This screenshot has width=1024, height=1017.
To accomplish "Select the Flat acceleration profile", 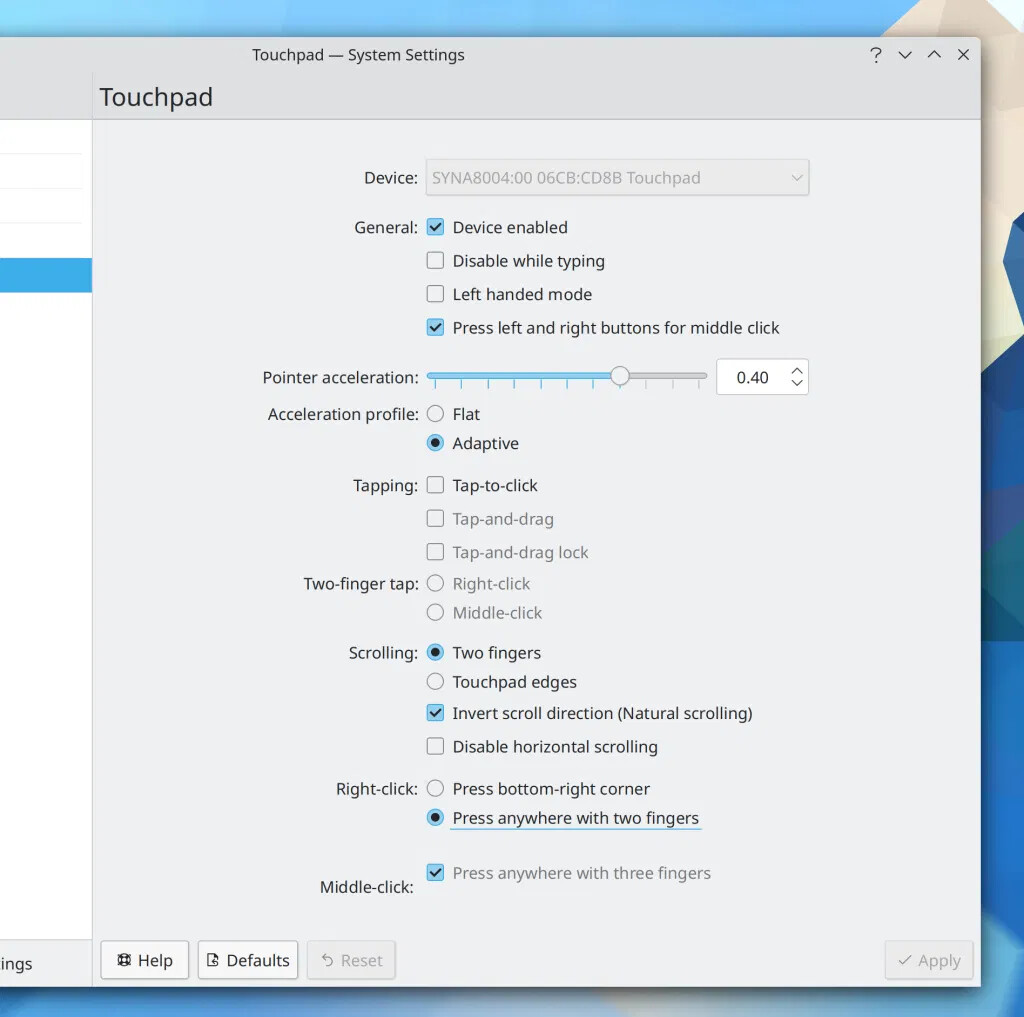I will (x=435, y=414).
